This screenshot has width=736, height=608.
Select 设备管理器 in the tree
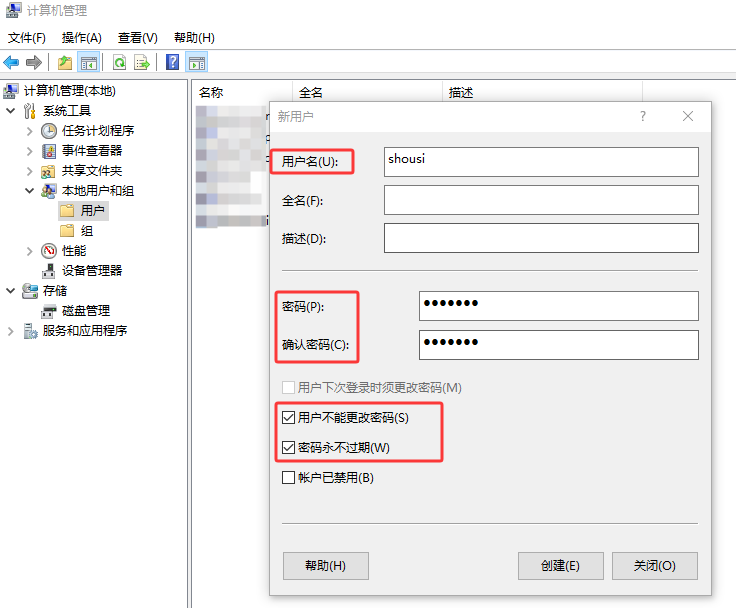point(92,271)
